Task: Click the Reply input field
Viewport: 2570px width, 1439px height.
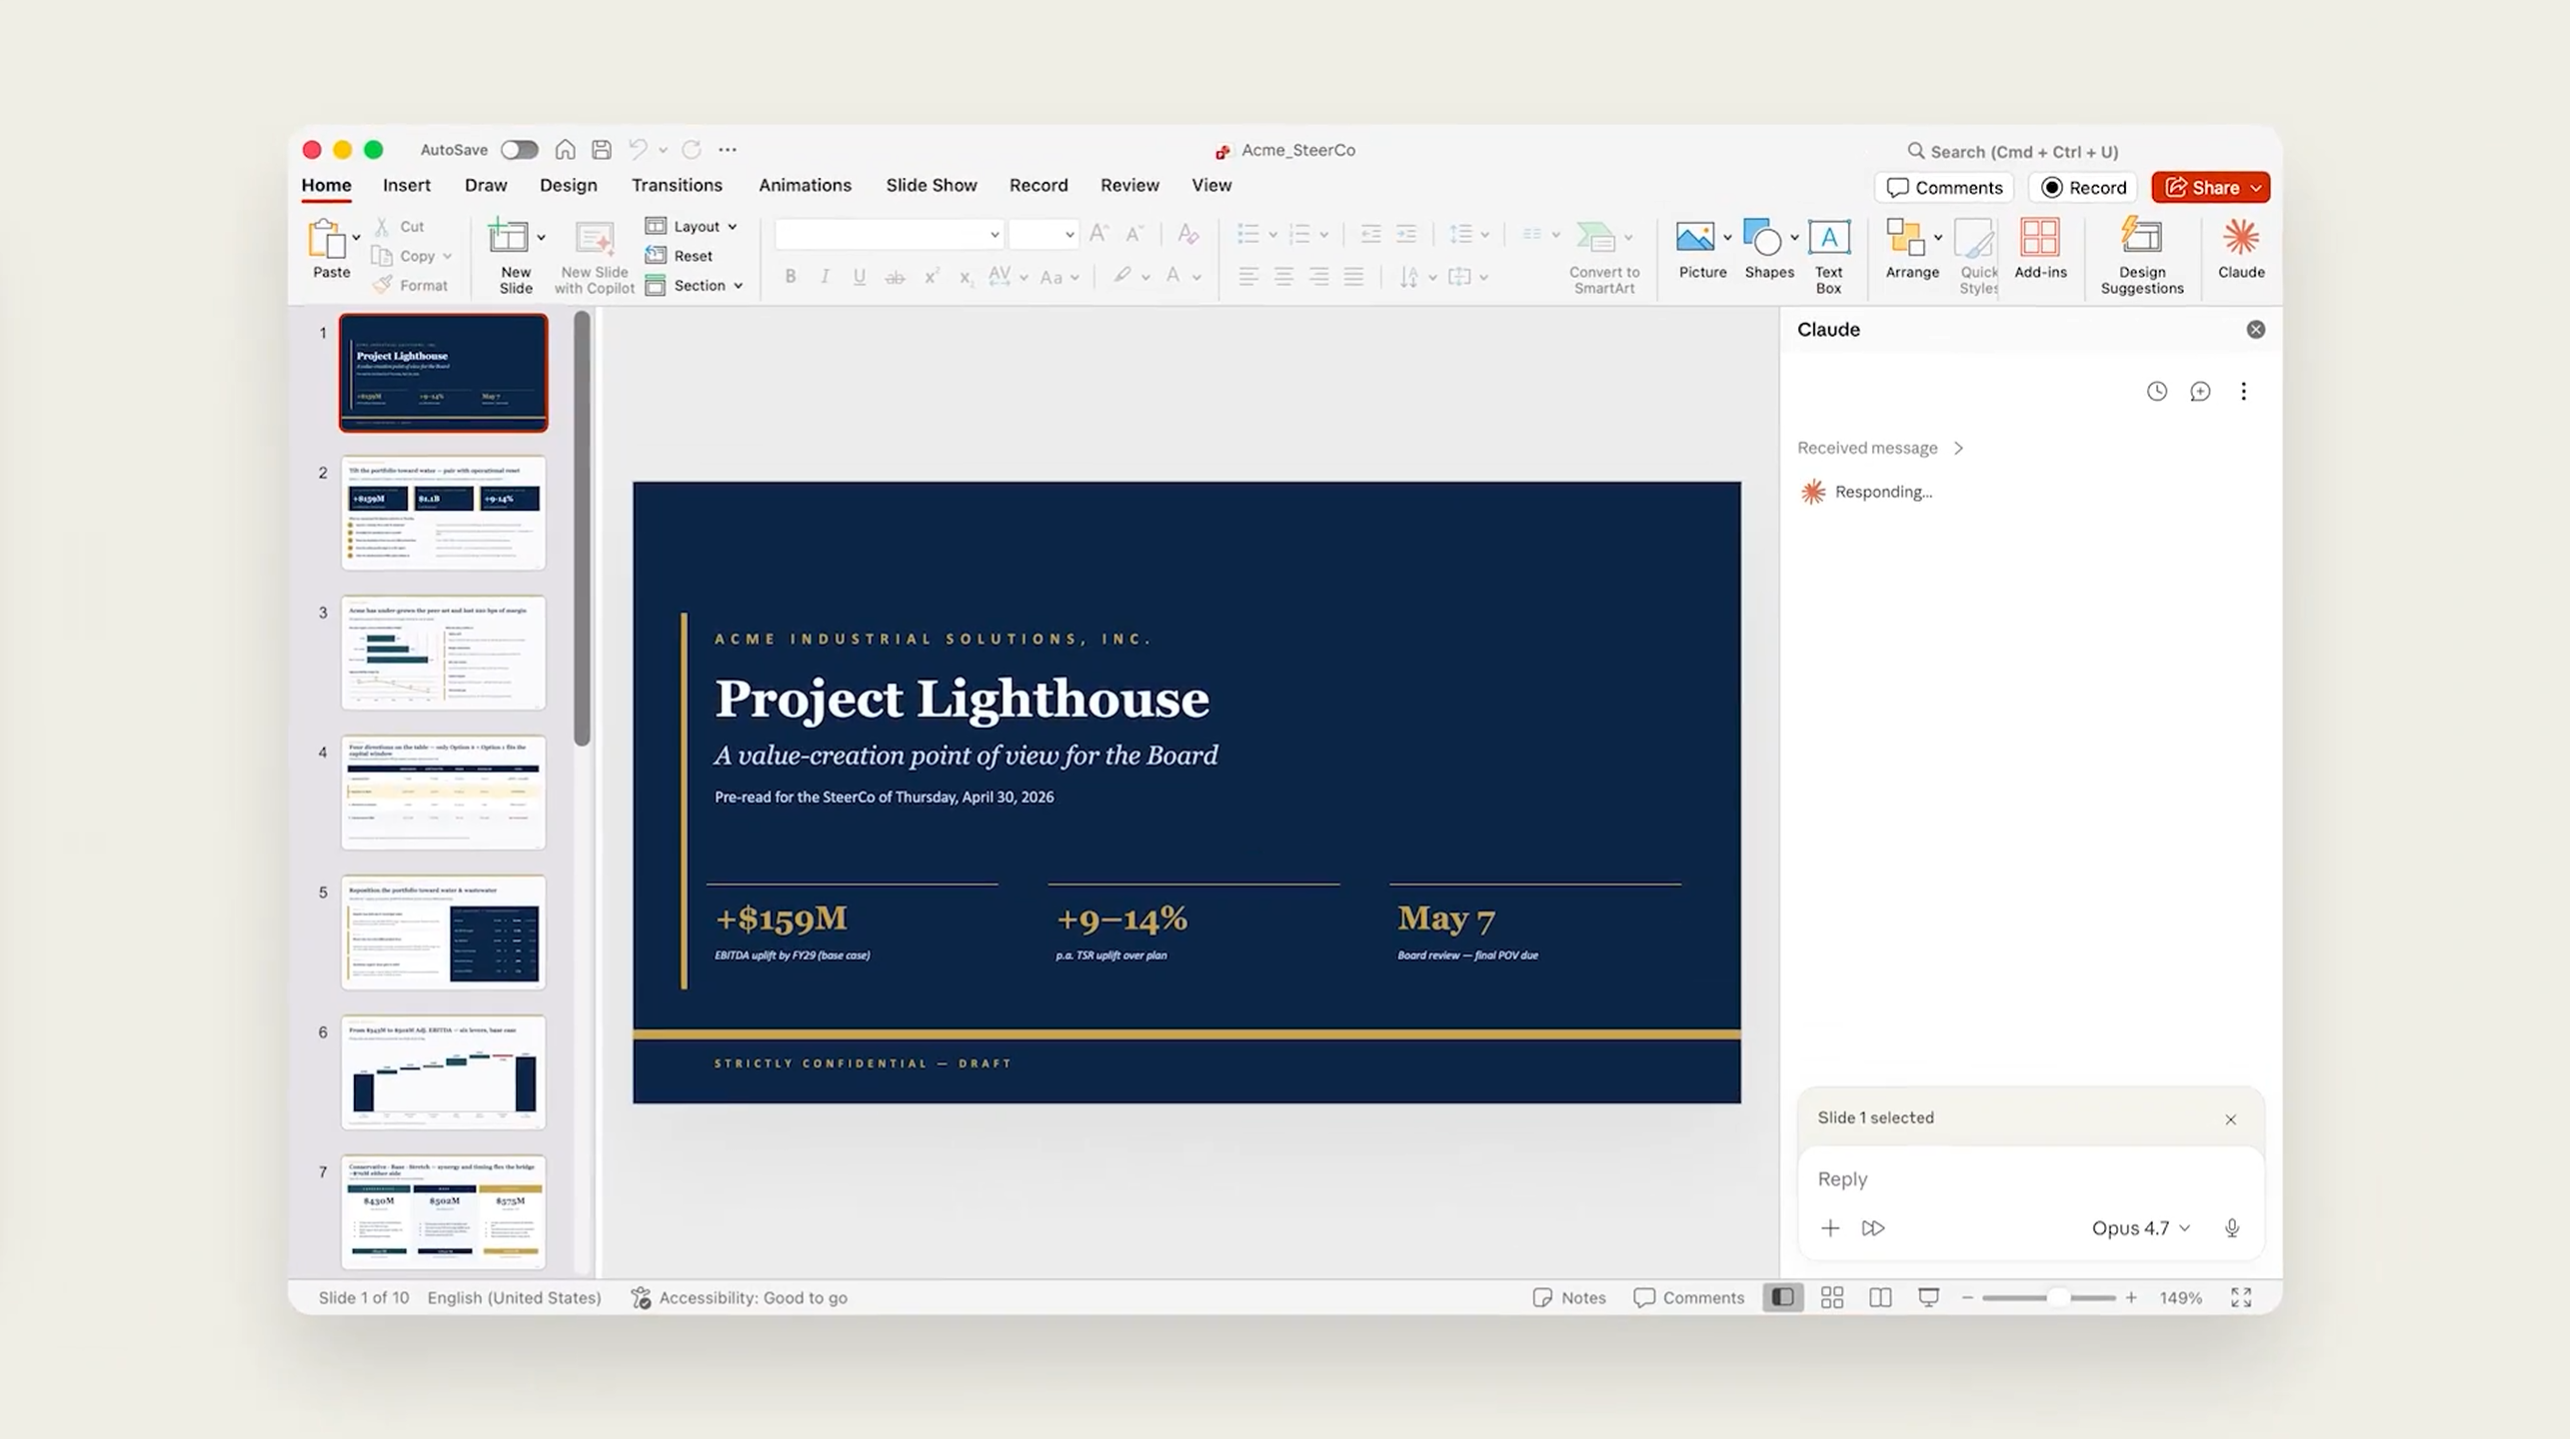Action: [2030, 1178]
